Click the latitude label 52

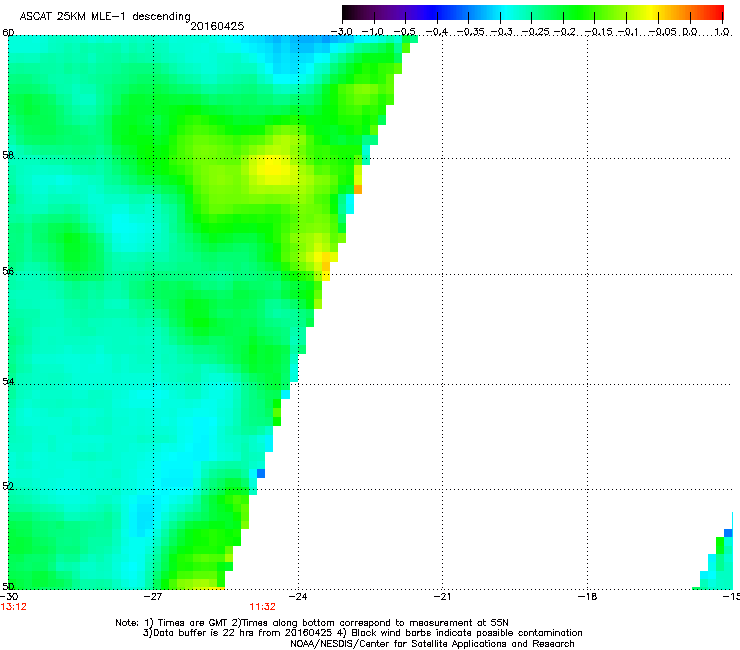(8, 486)
